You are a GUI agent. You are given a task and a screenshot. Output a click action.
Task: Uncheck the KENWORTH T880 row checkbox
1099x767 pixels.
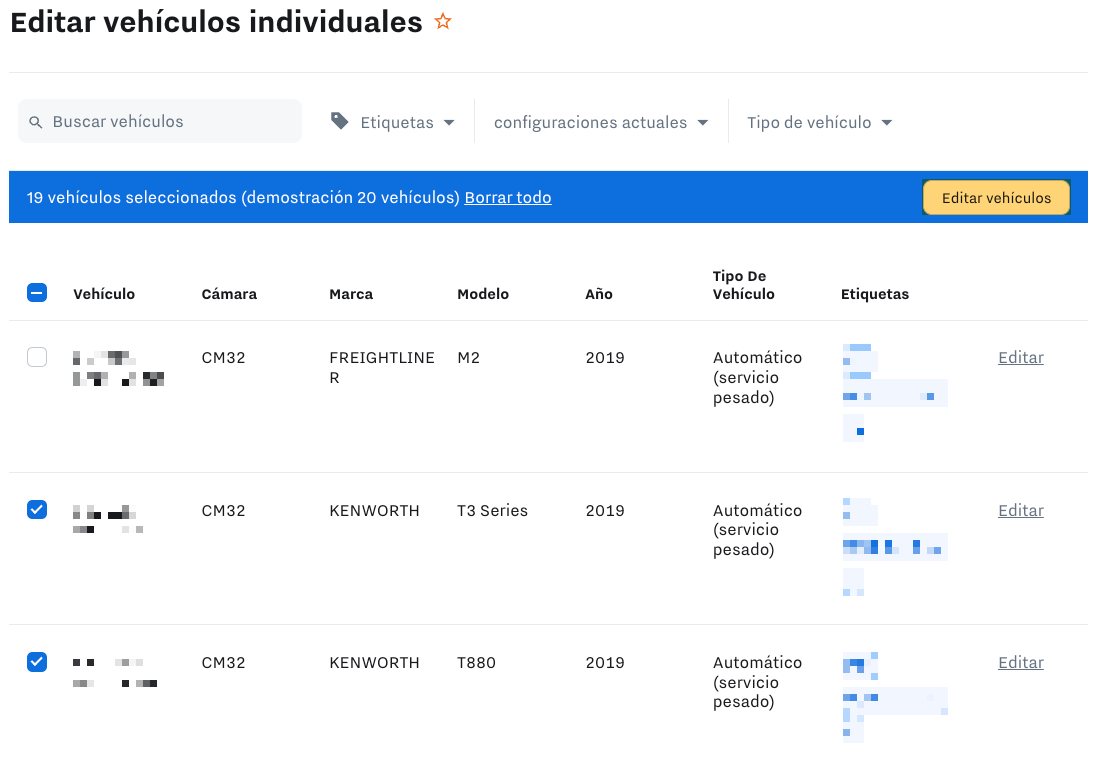tap(37, 662)
